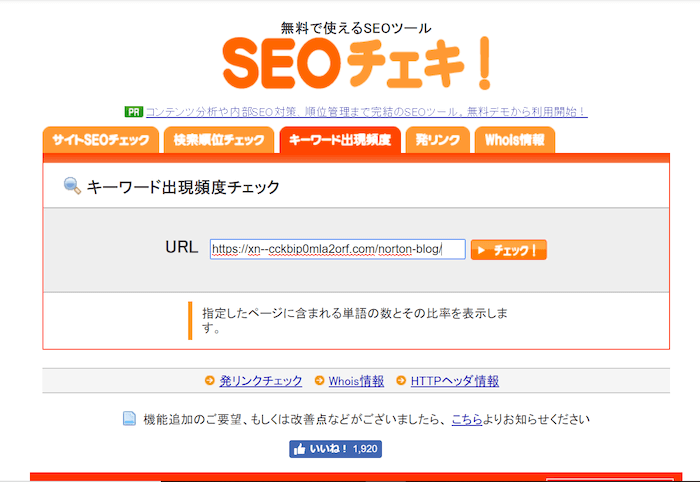Select the キーワード出現頻度 tab
Screen dimensions: 700x482
point(340,140)
